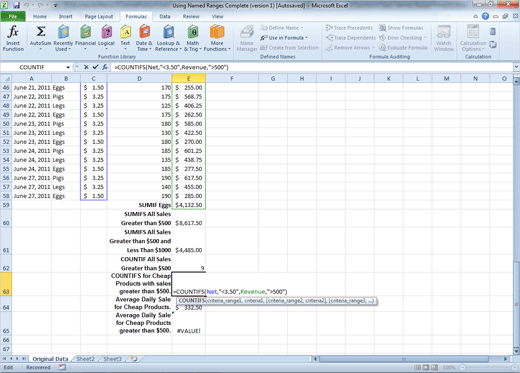
Task: Click Trace Dependents
Action: click(351, 38)
